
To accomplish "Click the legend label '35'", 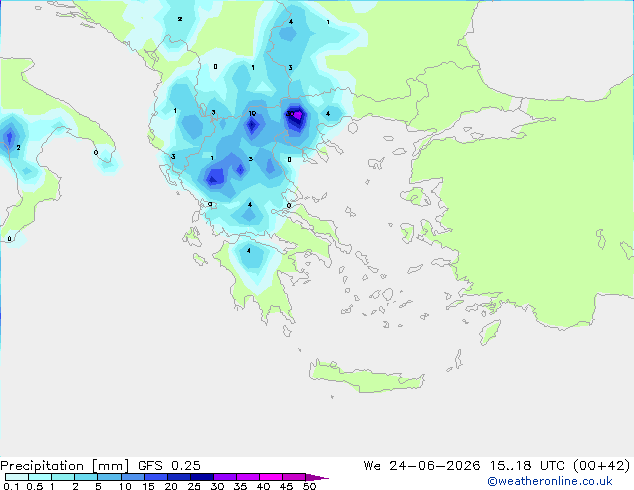I will pos(240,486).
